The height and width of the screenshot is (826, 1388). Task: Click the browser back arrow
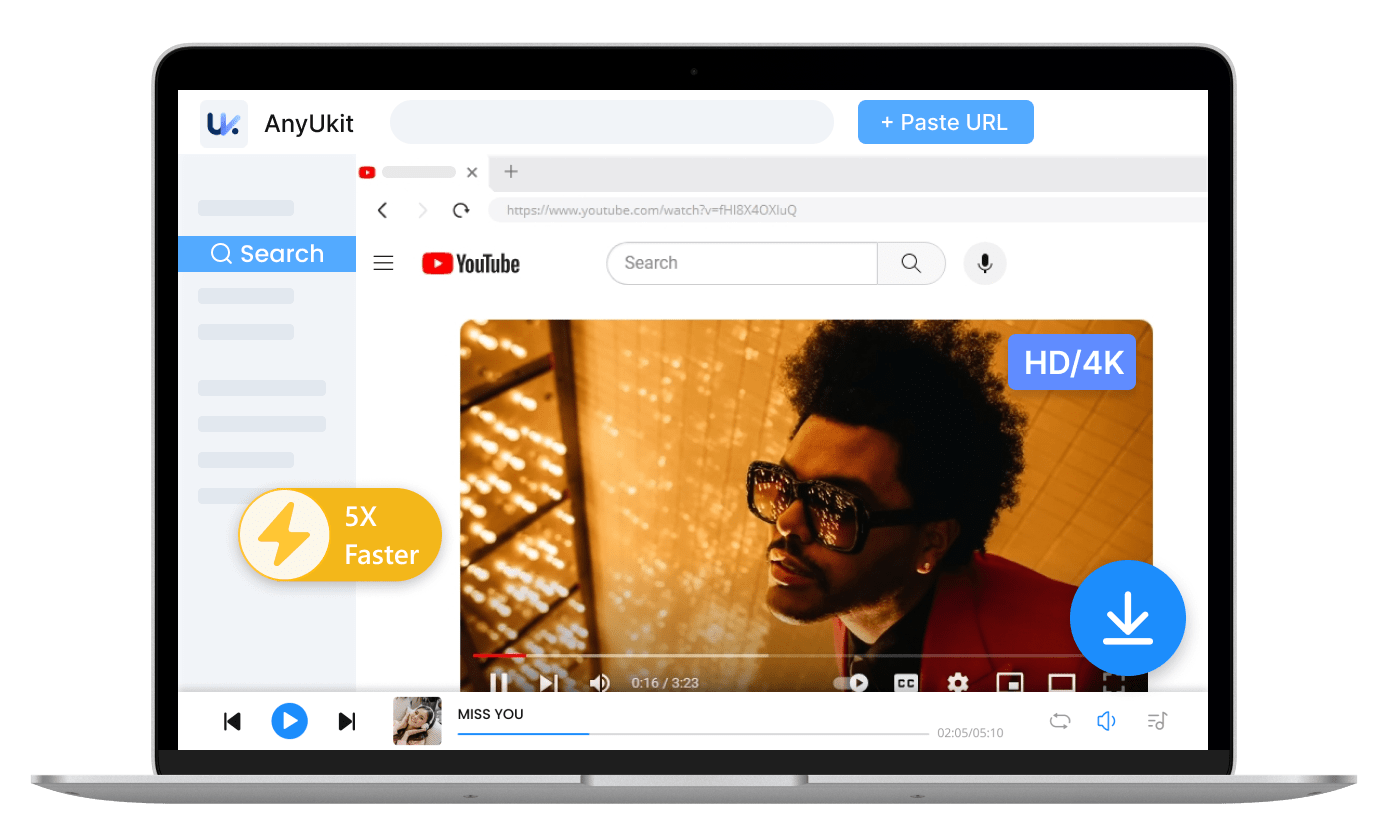(383, 210)
